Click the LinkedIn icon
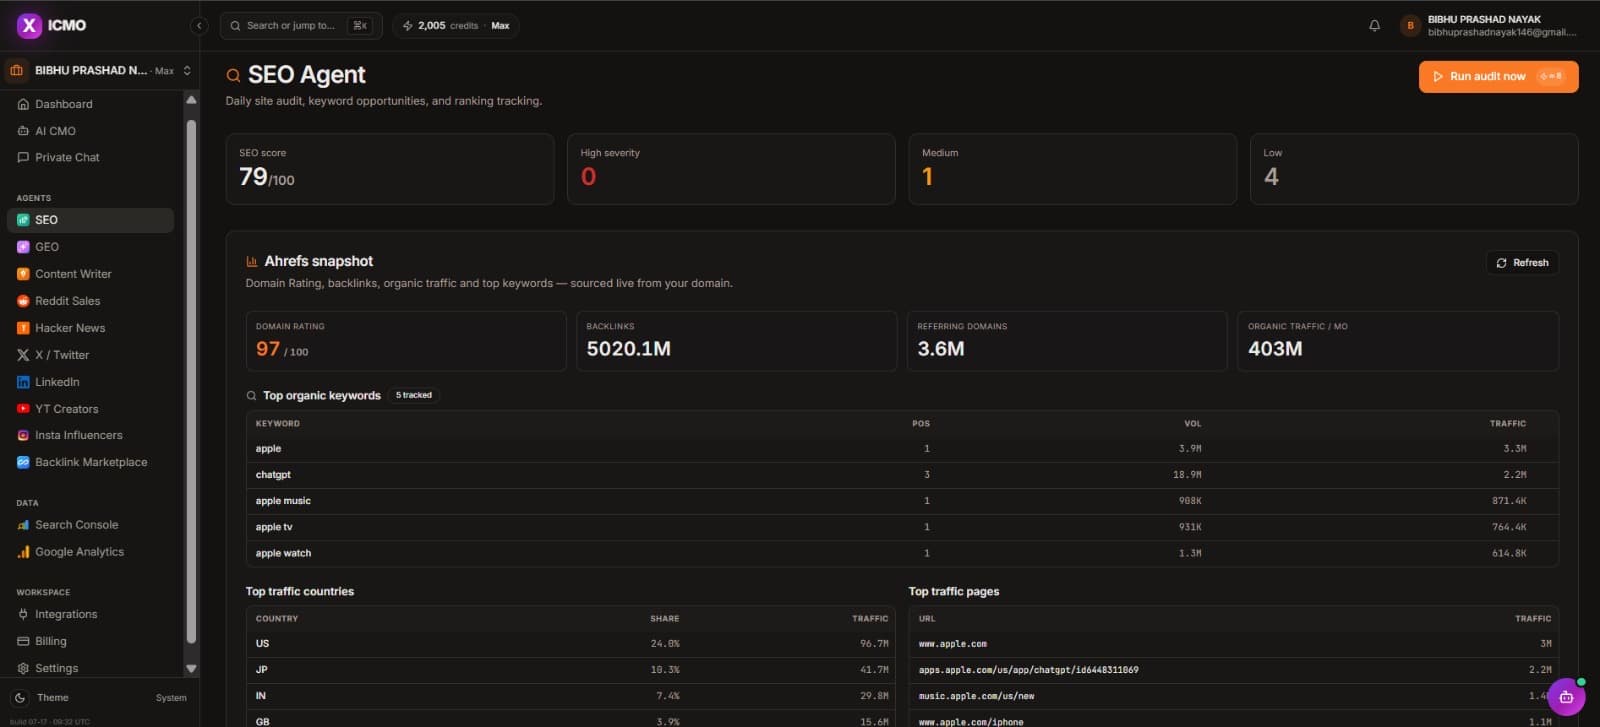This screenshot has height=727, width=1600. coord(23,382)
